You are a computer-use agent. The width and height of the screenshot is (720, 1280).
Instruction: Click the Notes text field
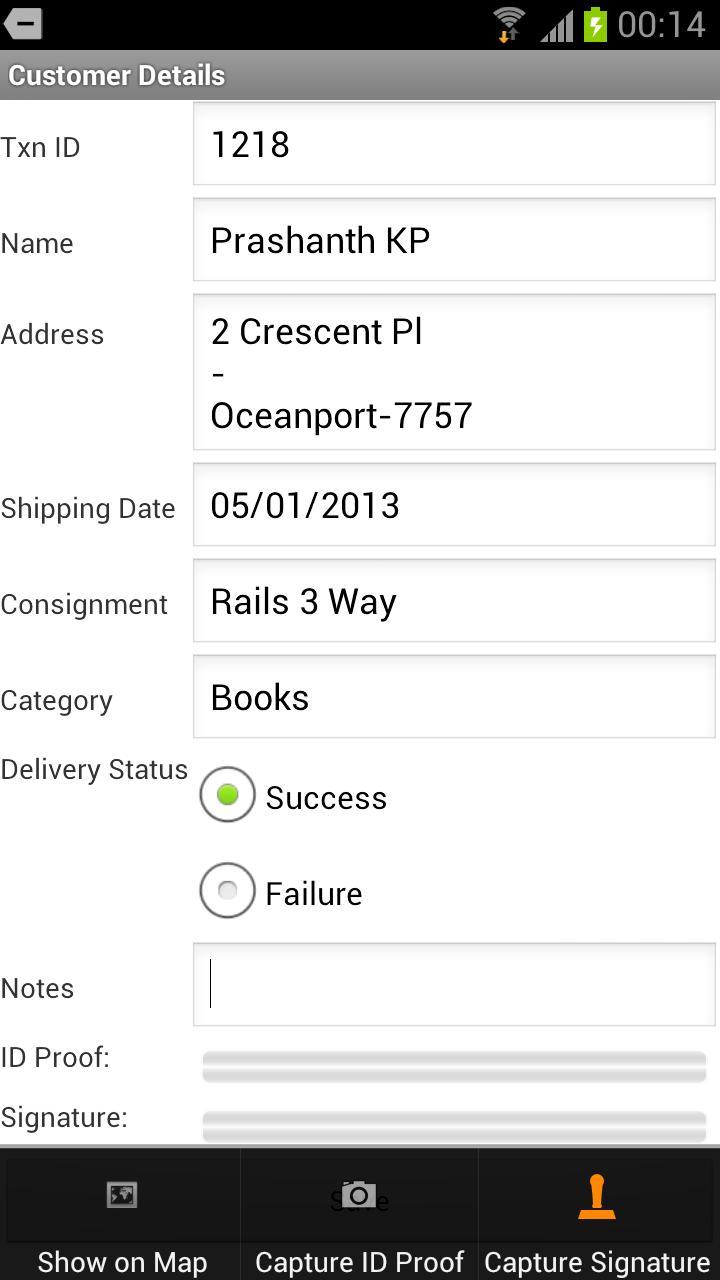tap(454, 985)
